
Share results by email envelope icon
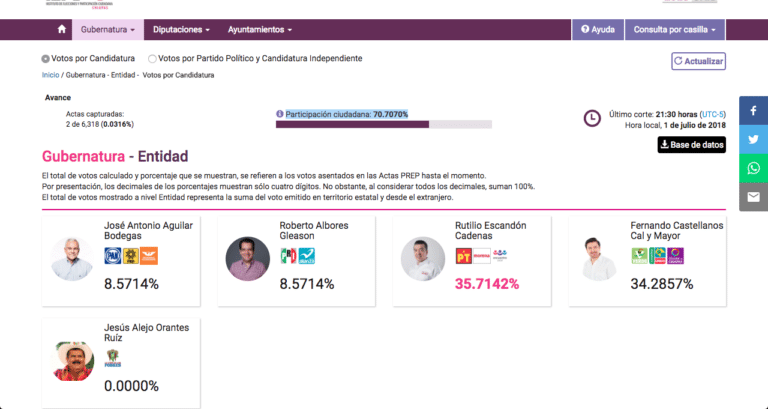coord(753,197)
